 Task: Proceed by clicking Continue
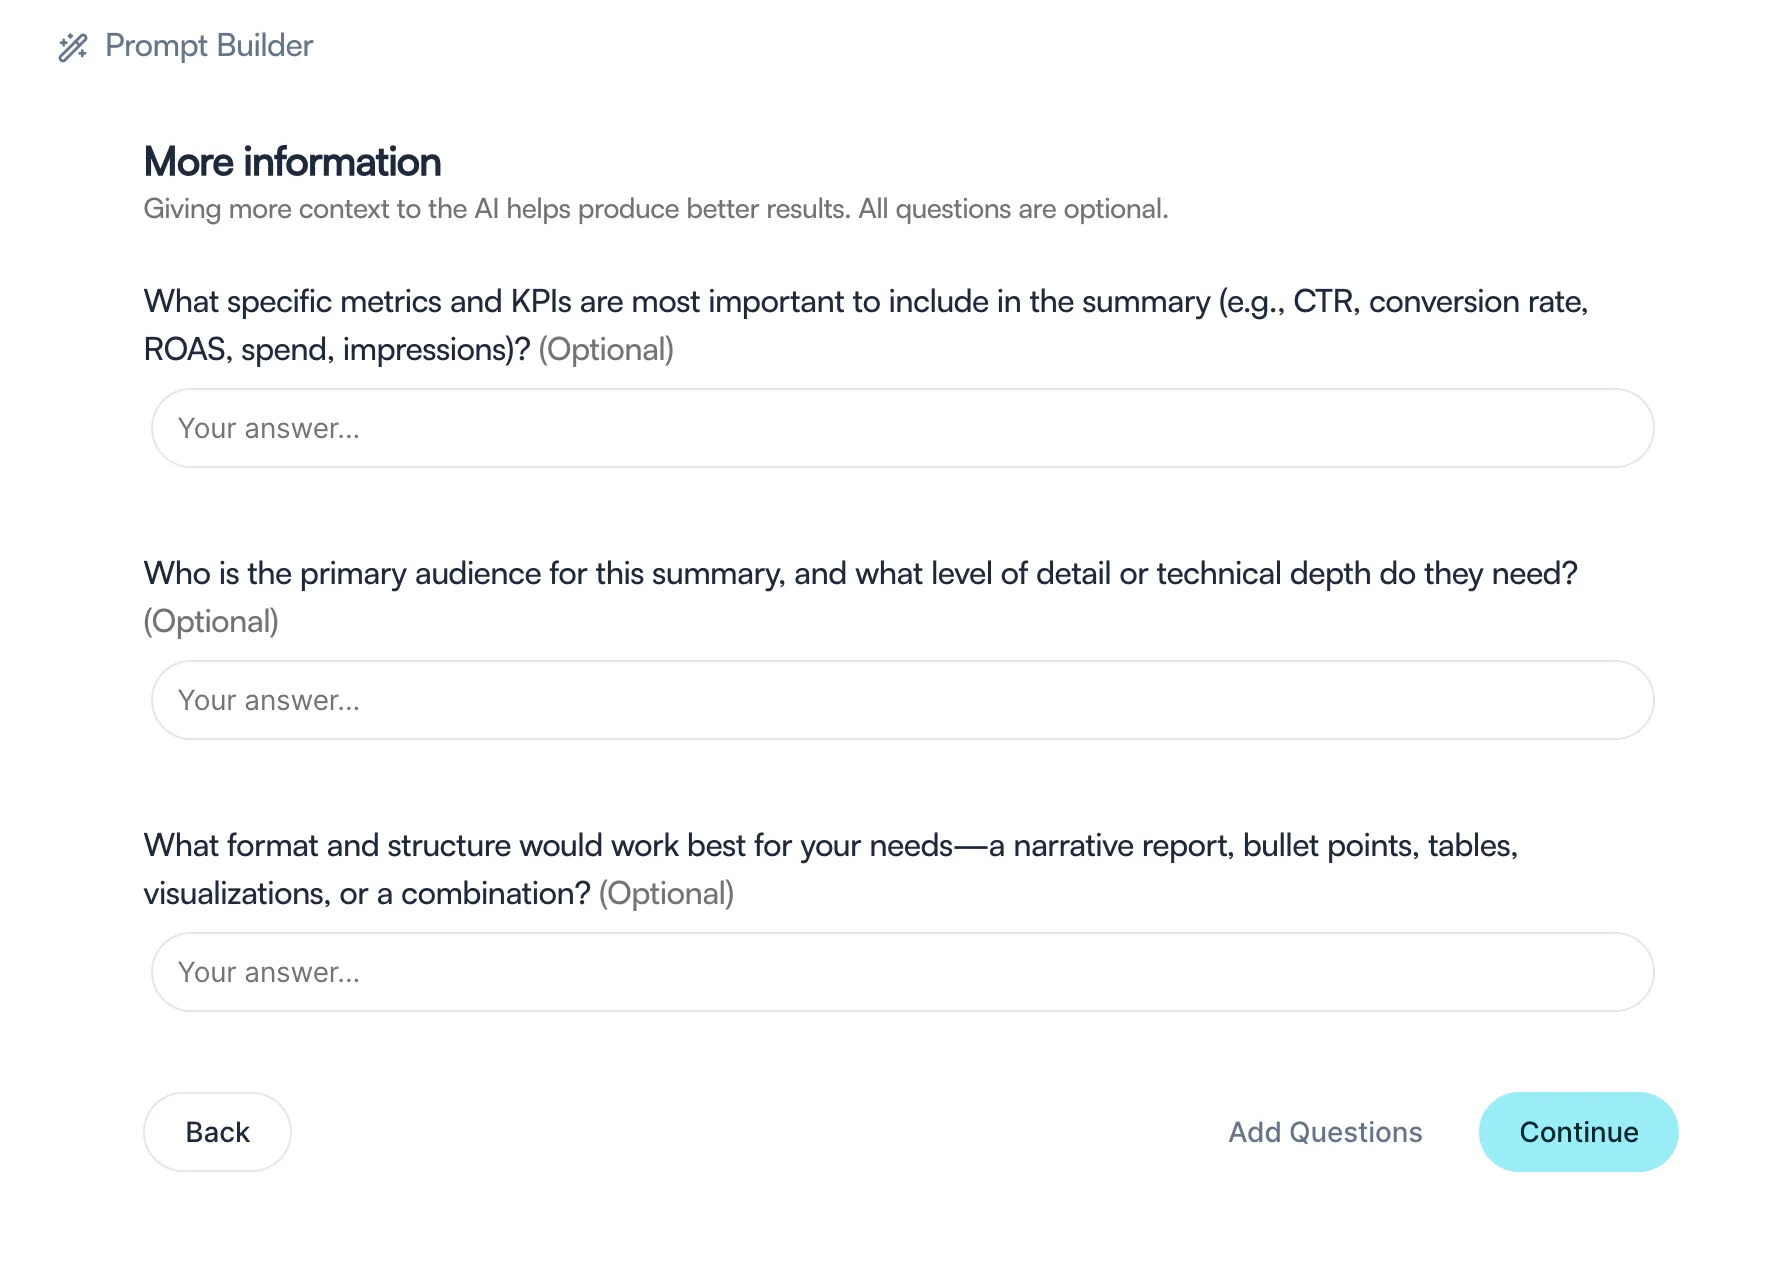[1578, 1132]
